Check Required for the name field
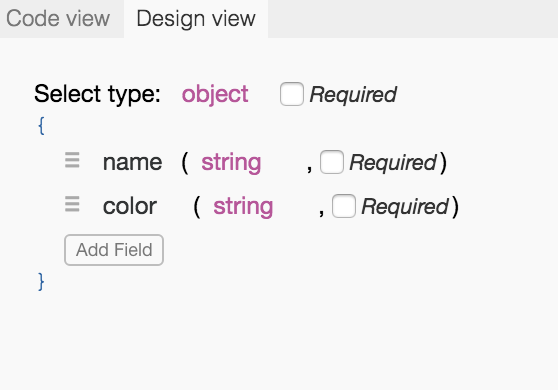 point(332,162)
